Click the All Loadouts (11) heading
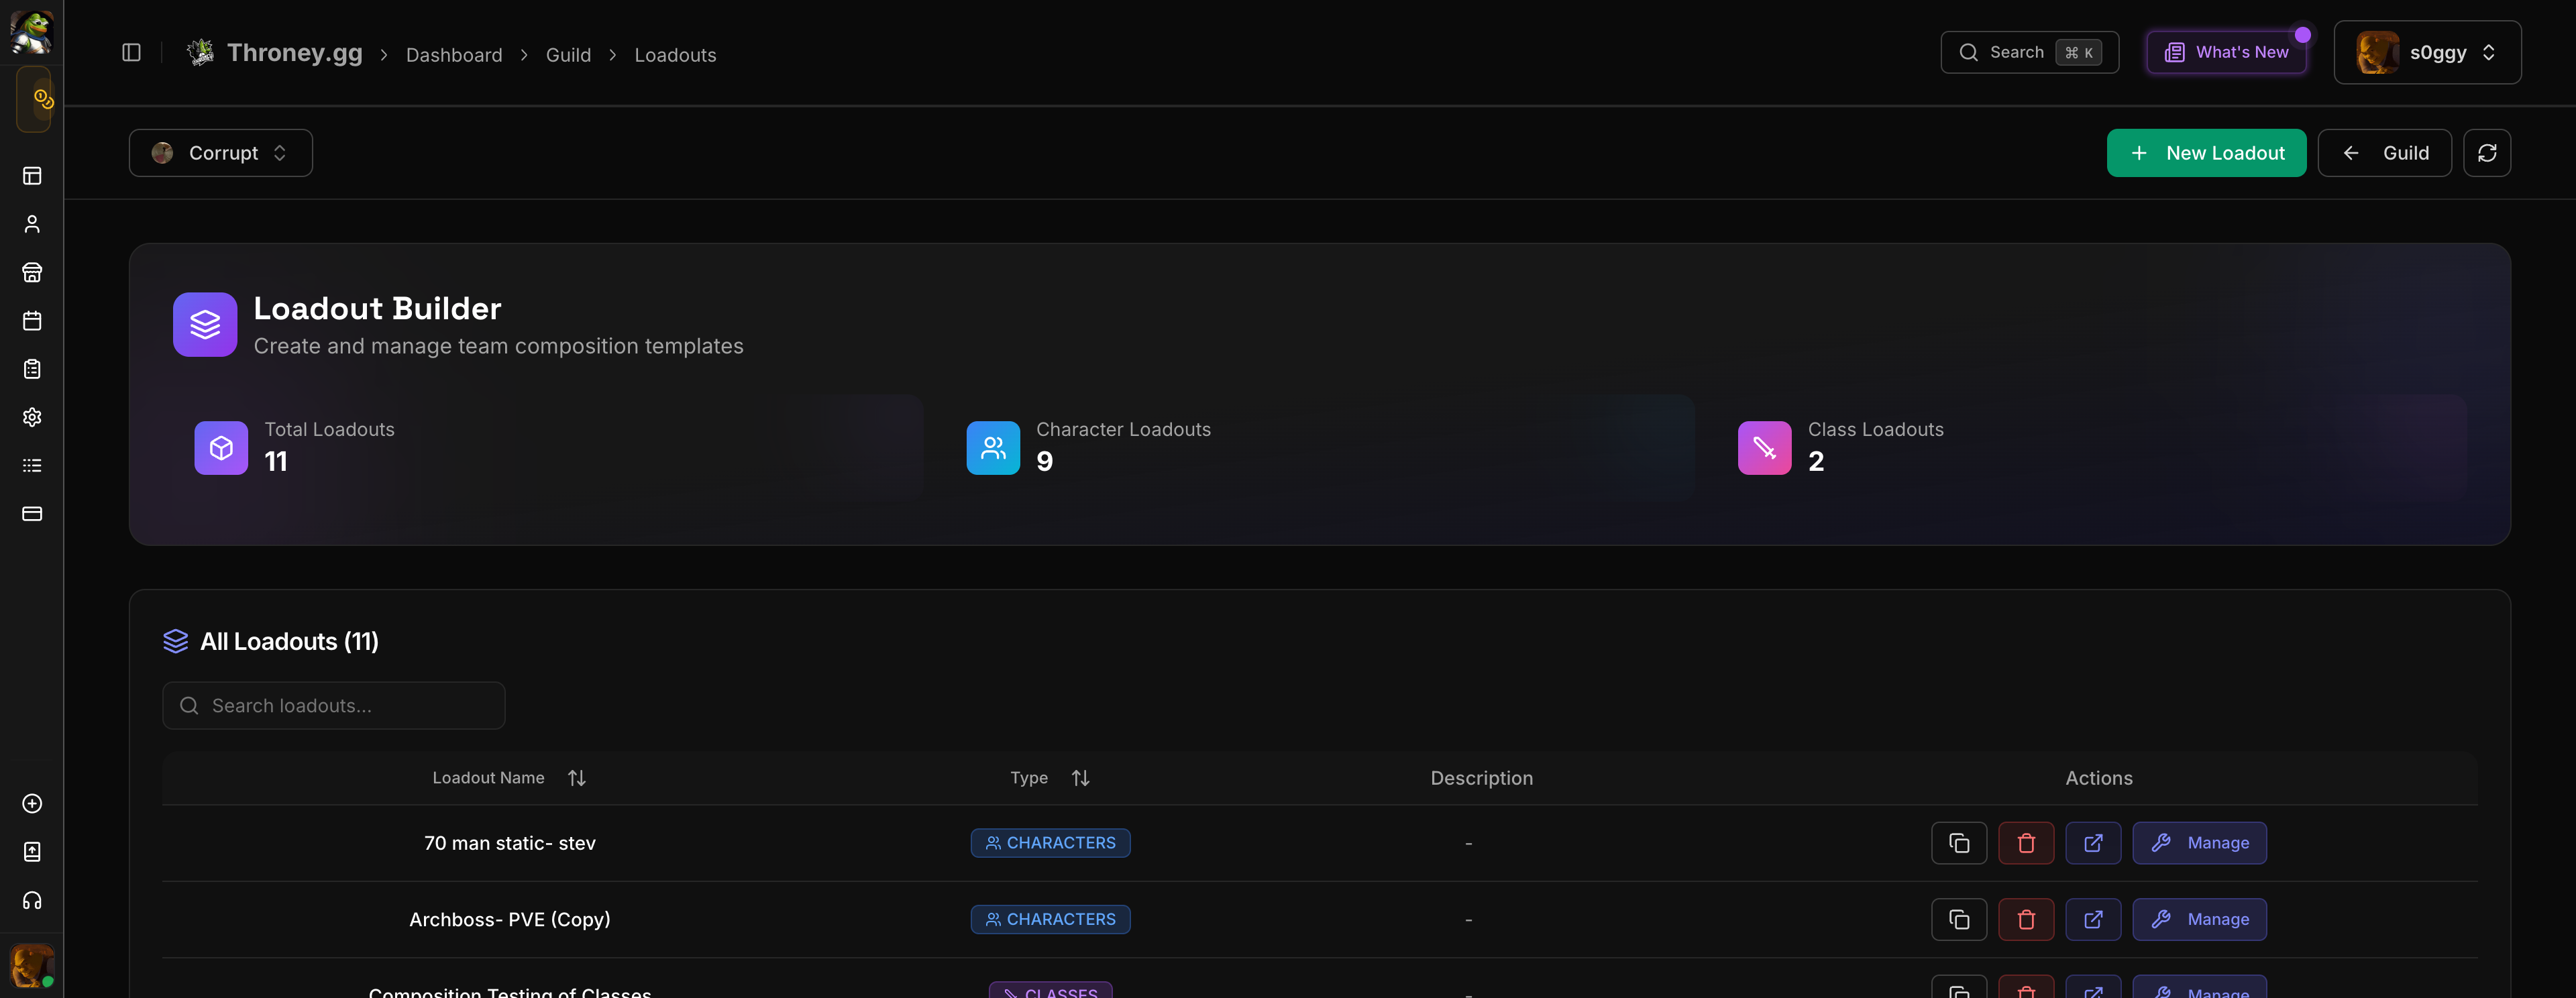This screenshot has width=2576, height=998. (289, 642)
